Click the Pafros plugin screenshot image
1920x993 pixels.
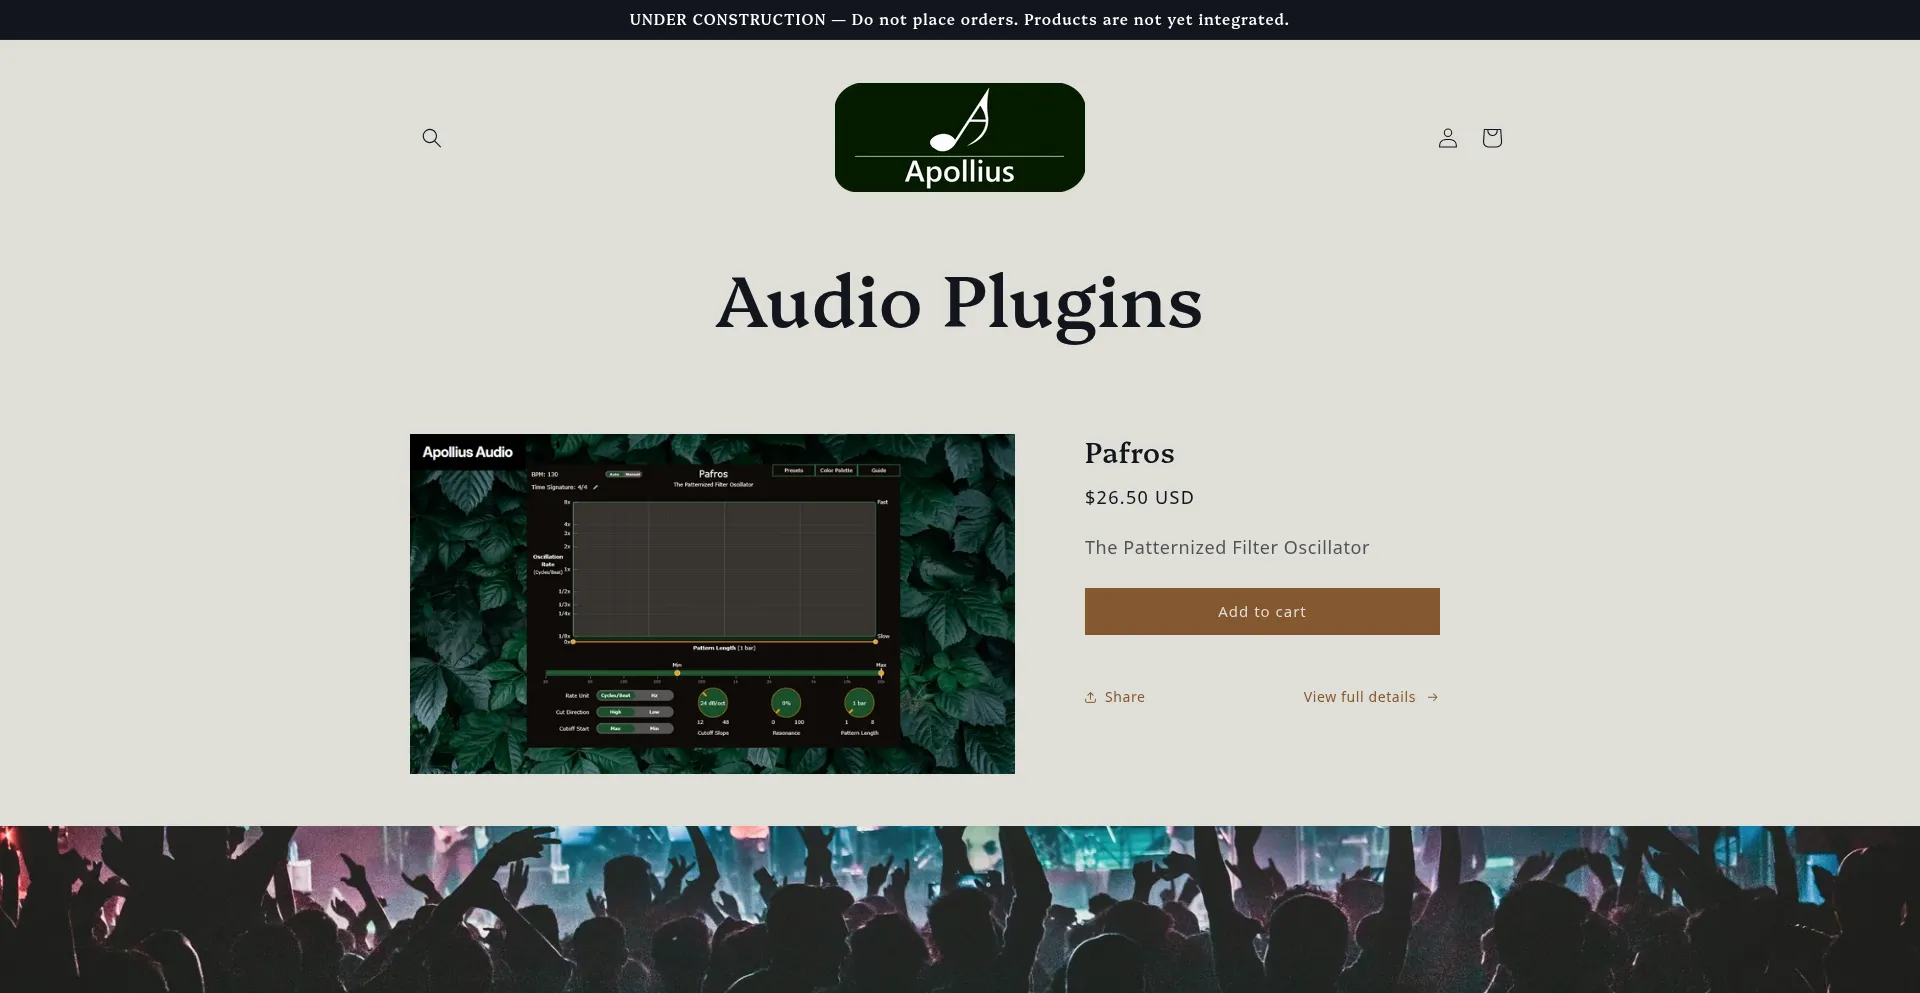(x=712, y=604)
